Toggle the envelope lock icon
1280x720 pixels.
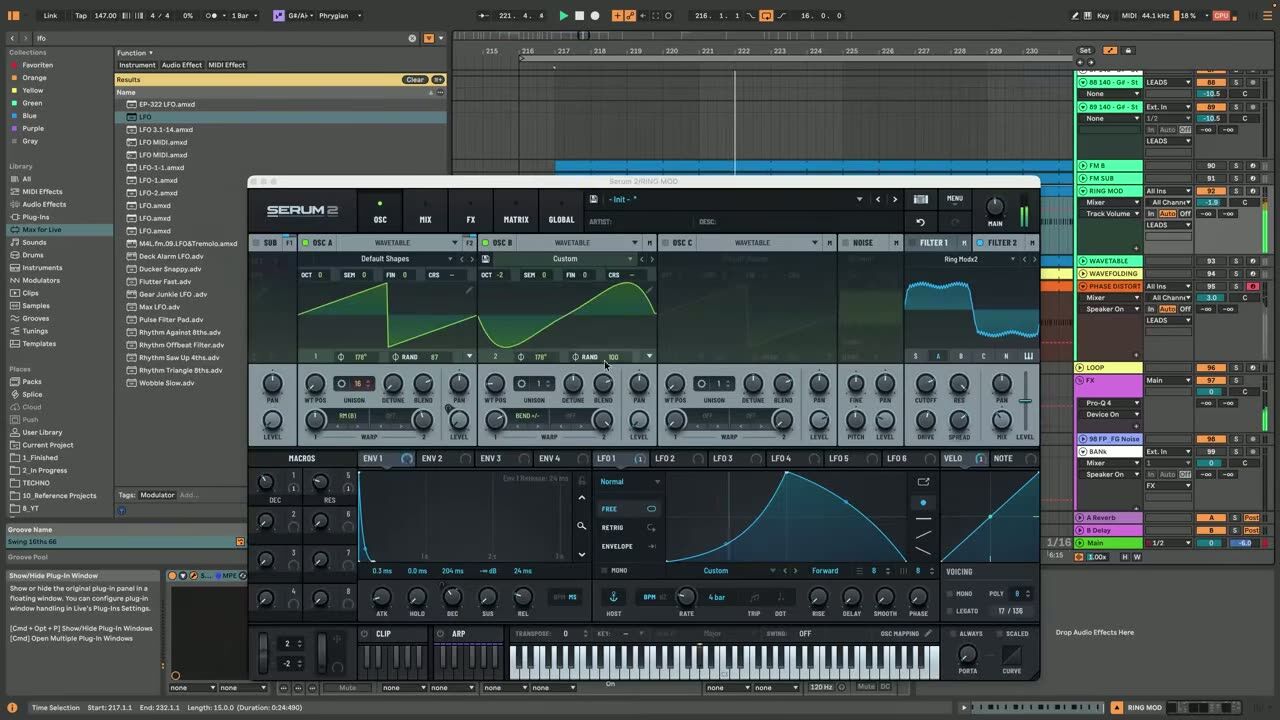(x=582, y=481)
